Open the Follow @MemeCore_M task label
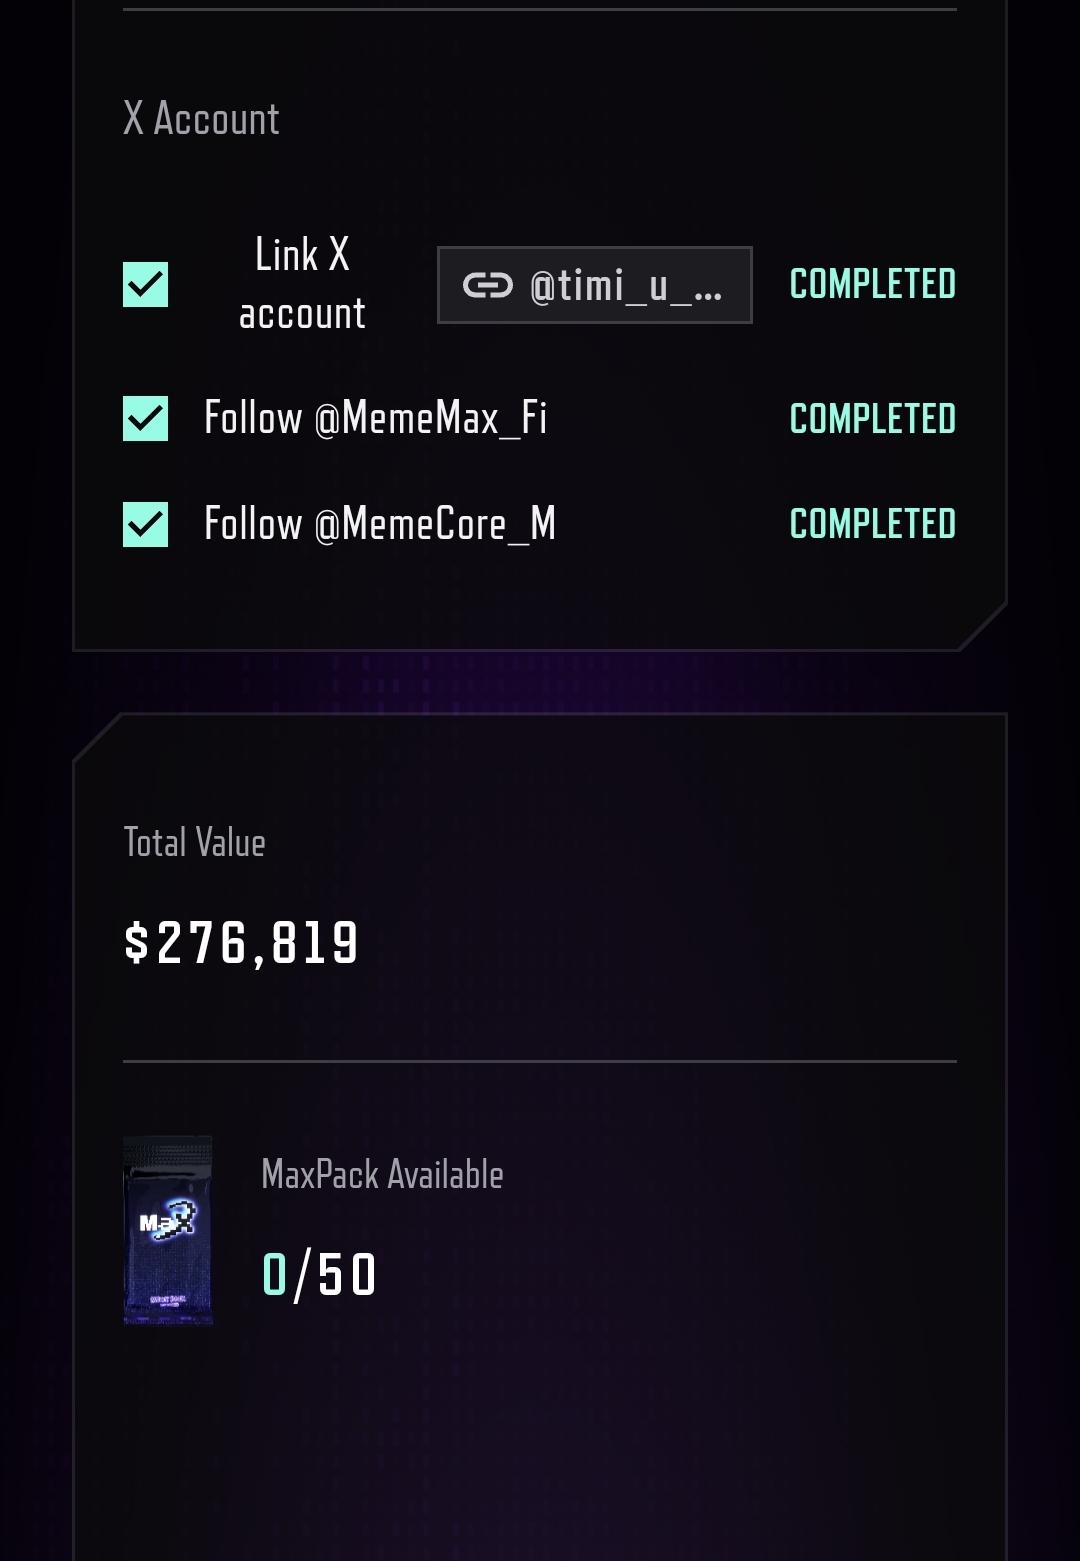Screen dimensions: 1080x1561 [x=379, y=524]
